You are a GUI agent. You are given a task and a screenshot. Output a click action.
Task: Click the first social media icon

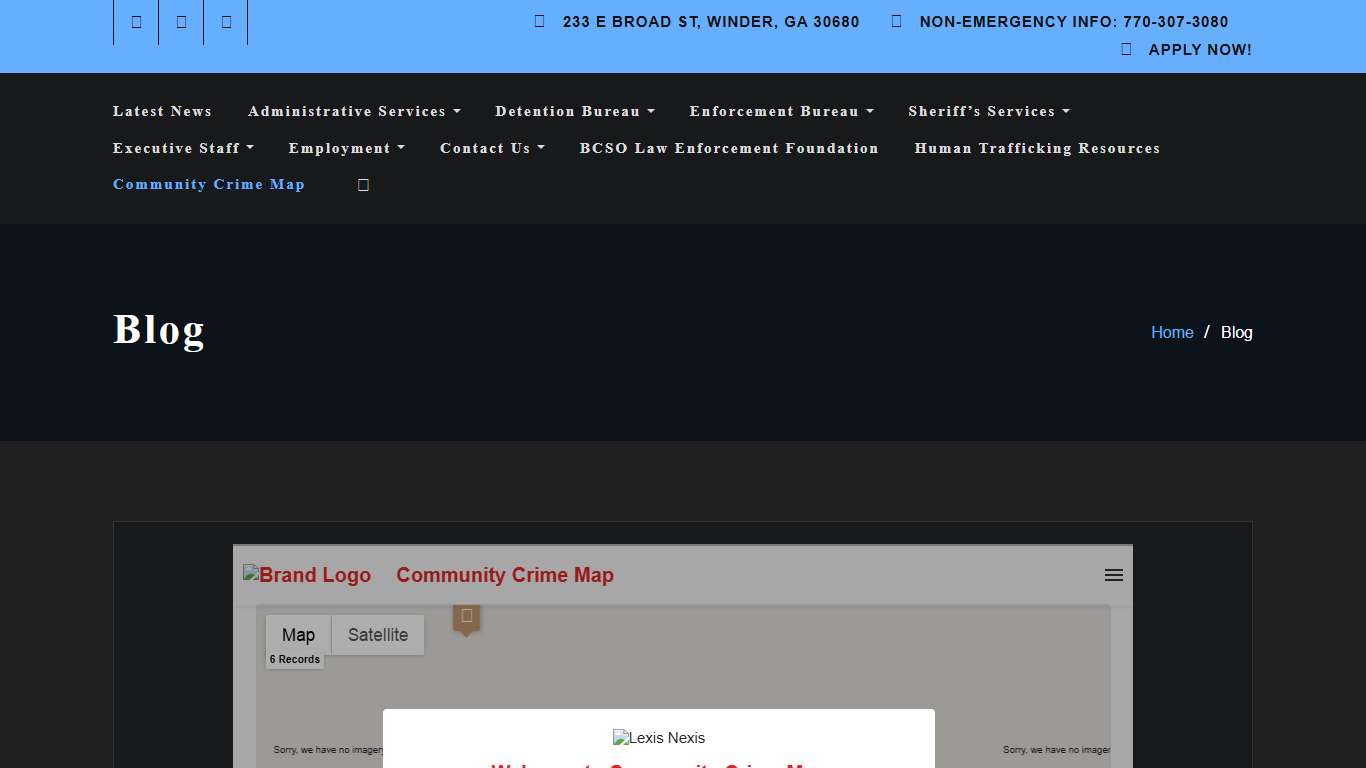134,21
